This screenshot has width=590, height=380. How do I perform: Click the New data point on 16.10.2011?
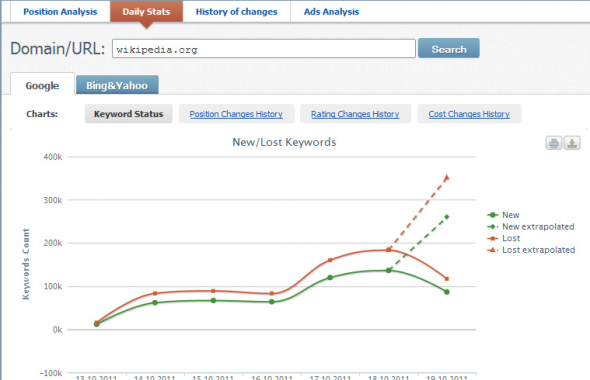click(x=272, y=302)
